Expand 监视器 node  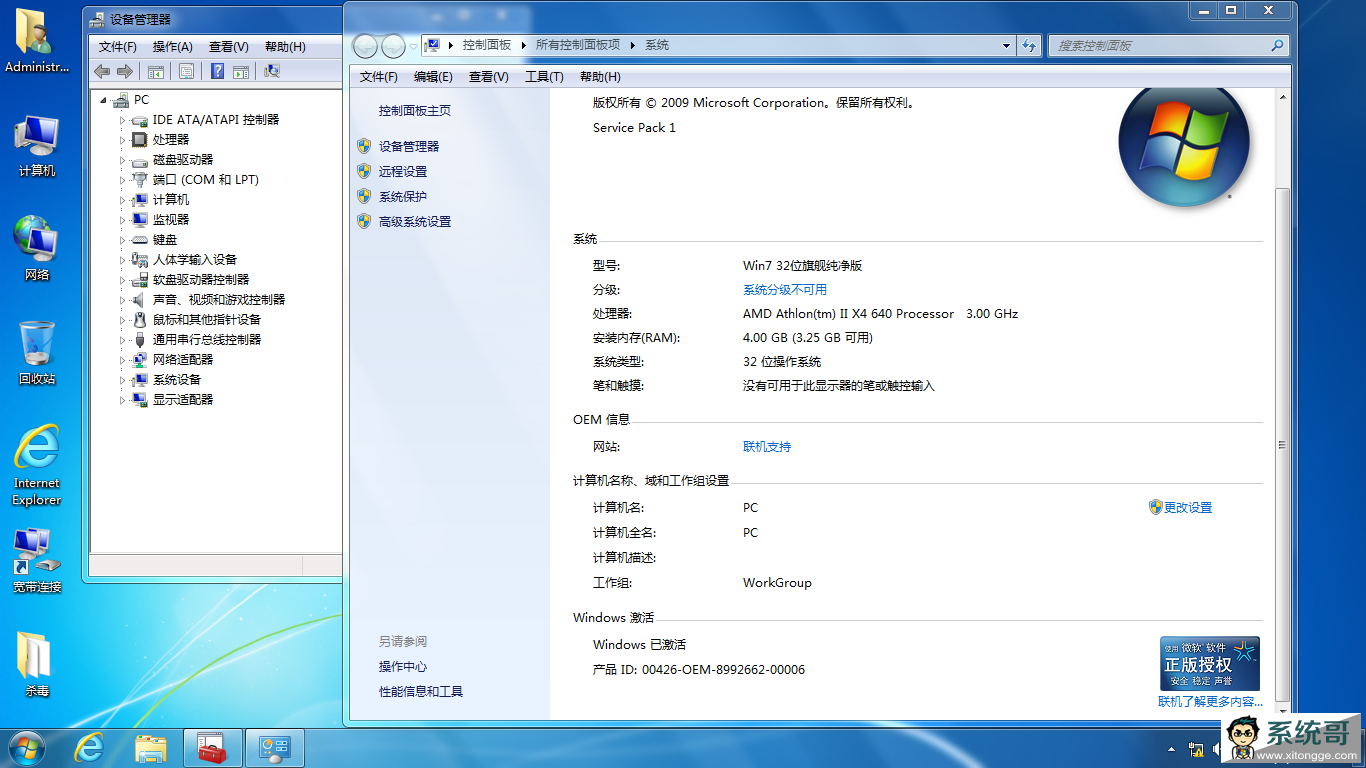click(x=123, y=220)
